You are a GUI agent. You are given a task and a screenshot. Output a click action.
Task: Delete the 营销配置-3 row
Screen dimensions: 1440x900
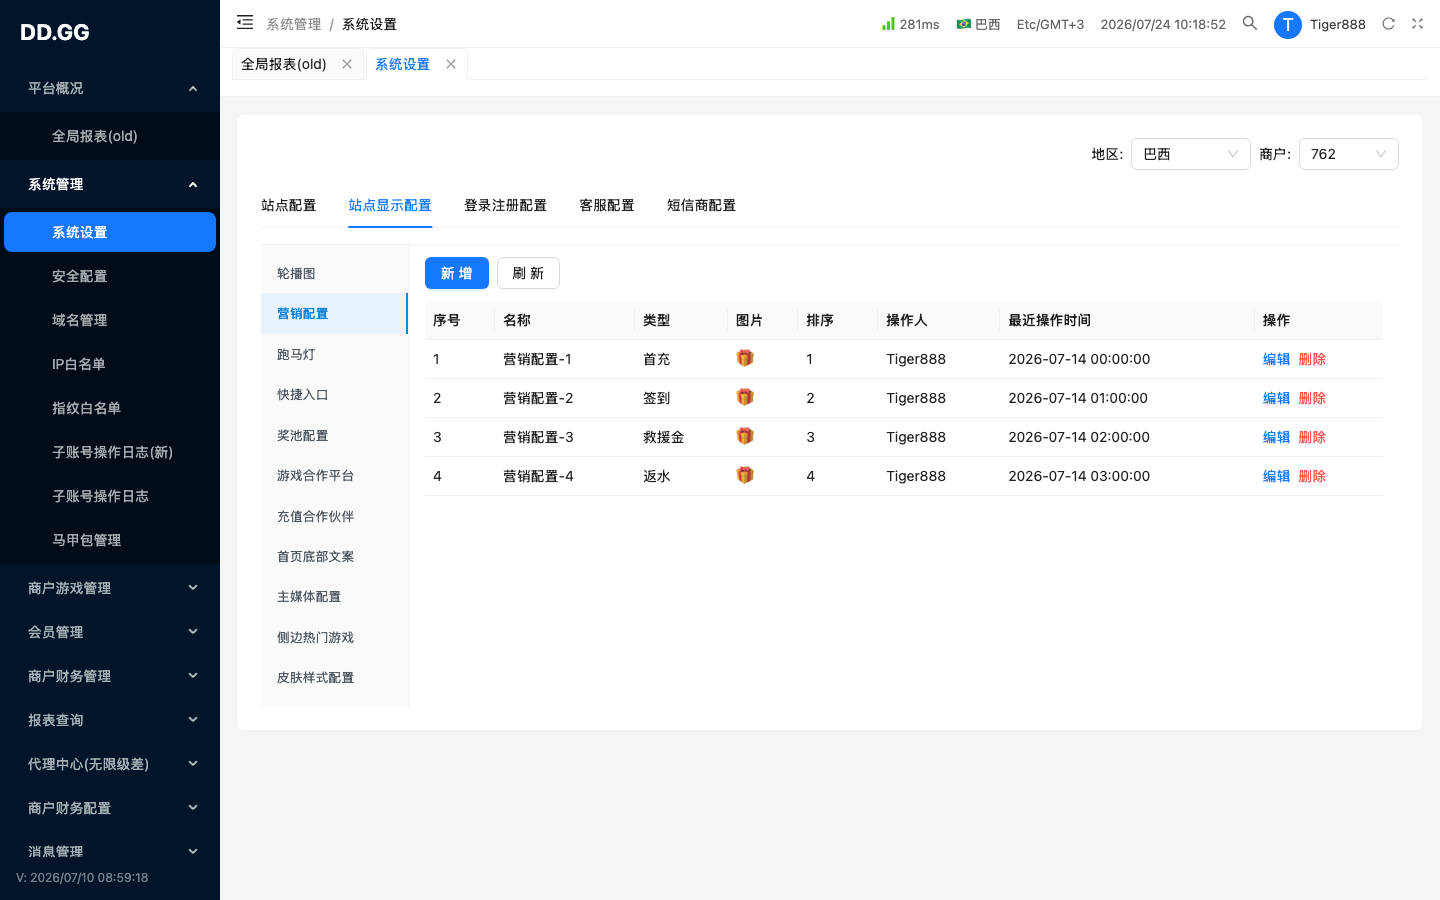(1312, 437)
